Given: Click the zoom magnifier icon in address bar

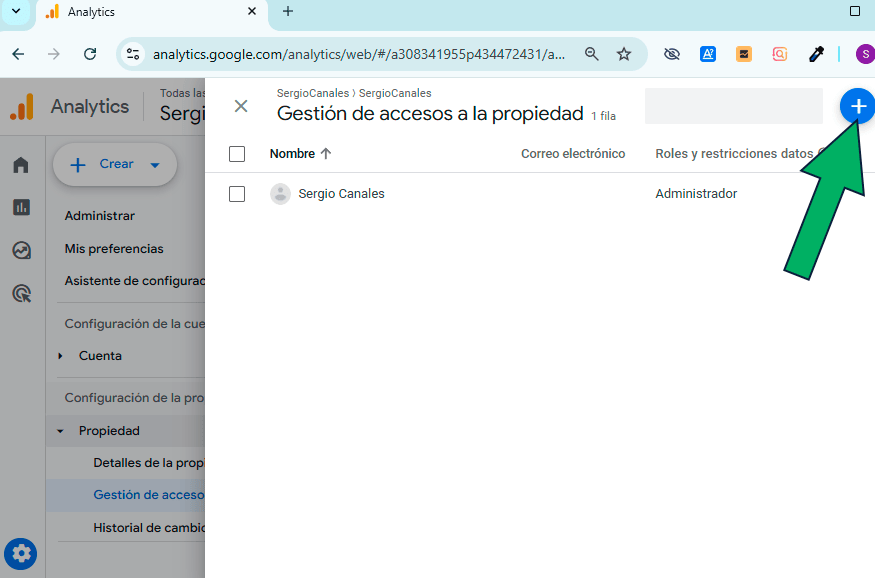Looking at the screenshot, I should point(592,54).
